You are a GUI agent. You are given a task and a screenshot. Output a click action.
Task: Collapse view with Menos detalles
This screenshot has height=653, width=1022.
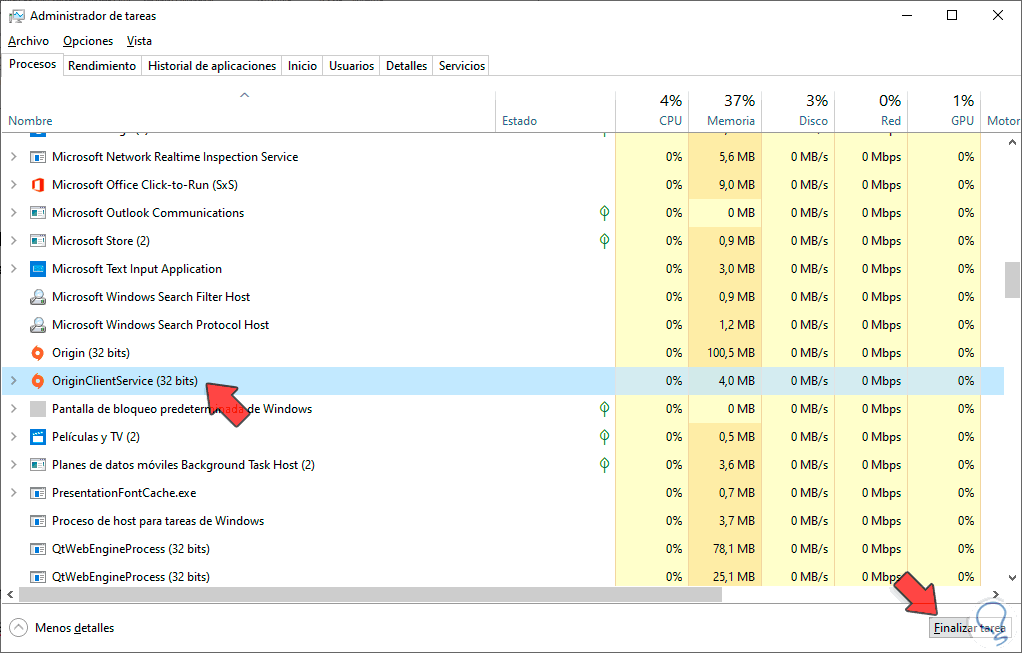point(62,628)
